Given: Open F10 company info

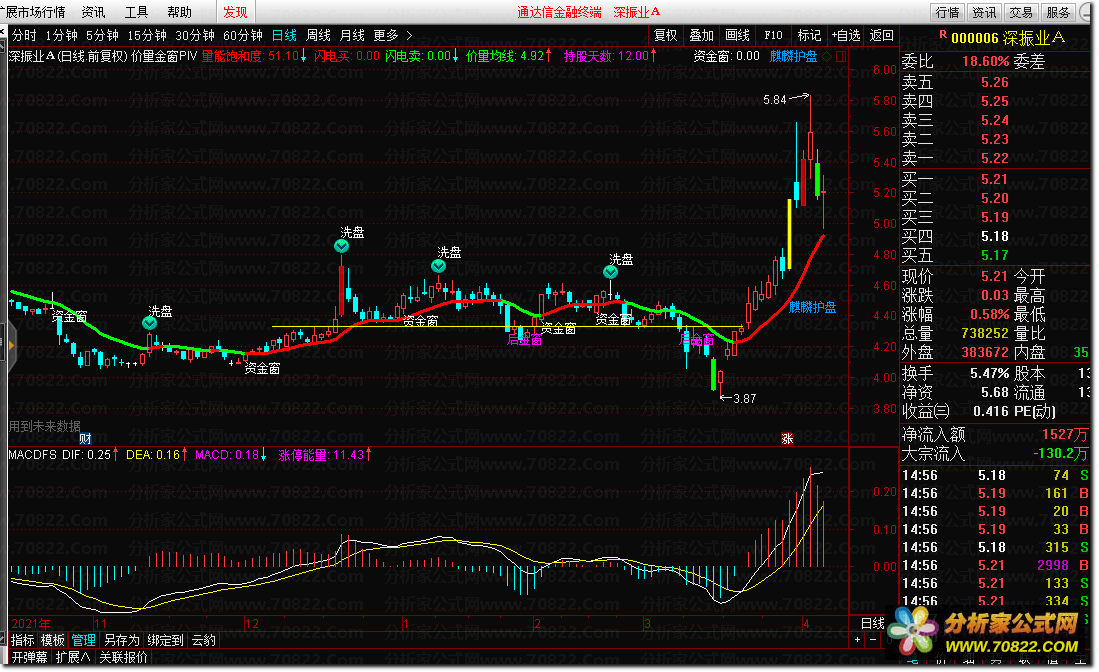Looking at the screenshot, I should (773, 35).
